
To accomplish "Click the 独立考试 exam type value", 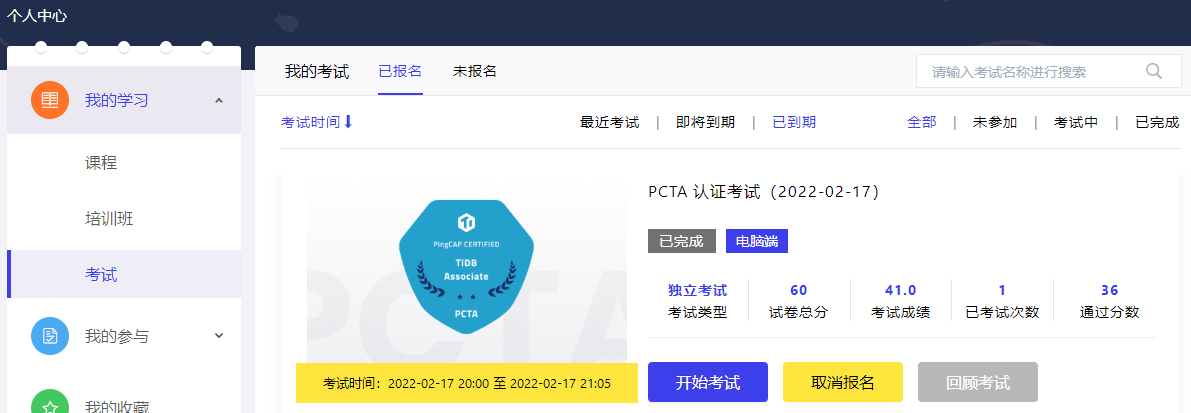I will tap(697, 290).
